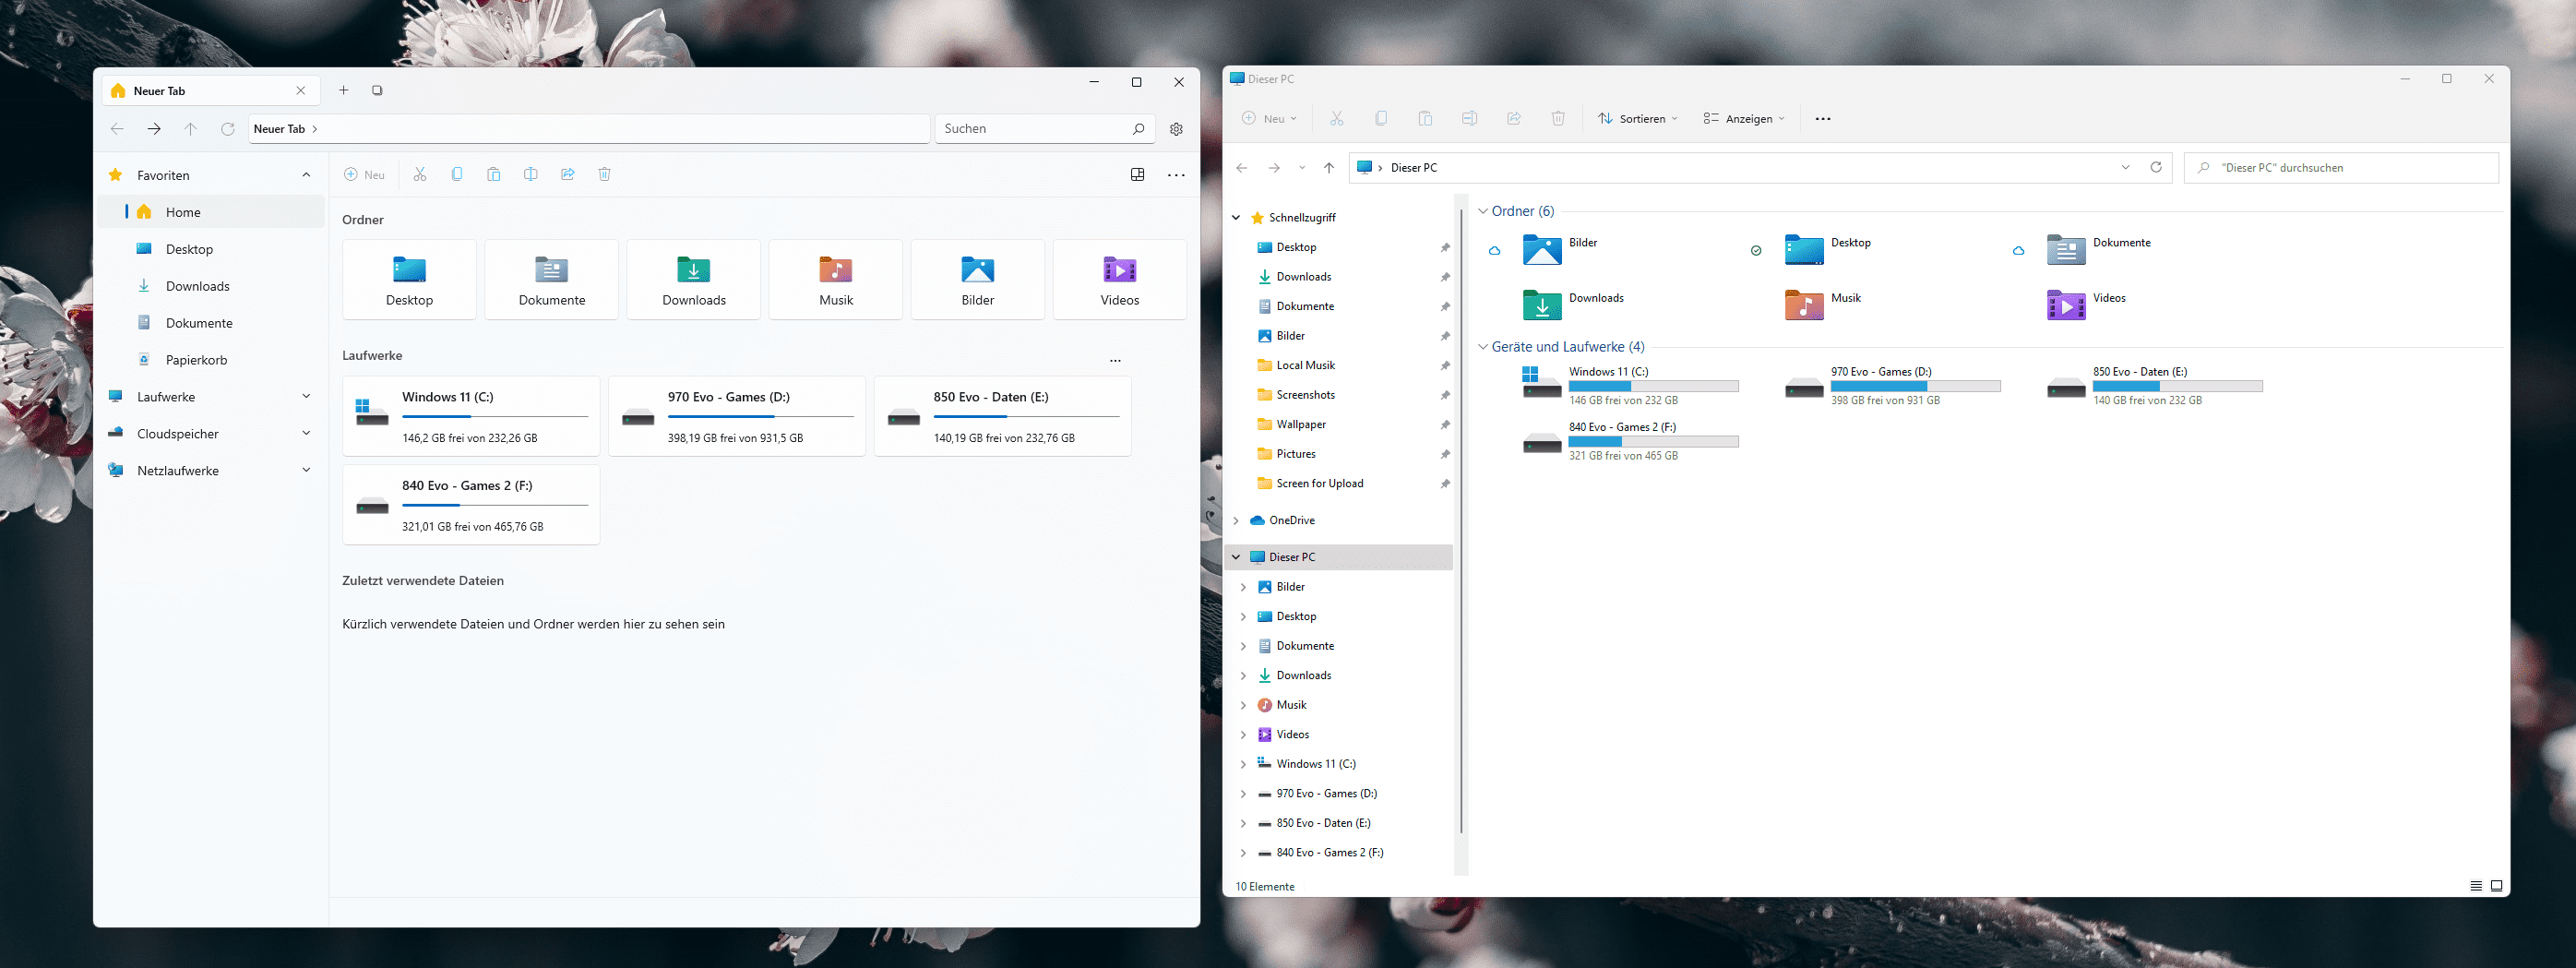The height and width of the screenshot is (968, 2576).
Task: Open the Musik folder card in Files app
Action: coord(836,280)
